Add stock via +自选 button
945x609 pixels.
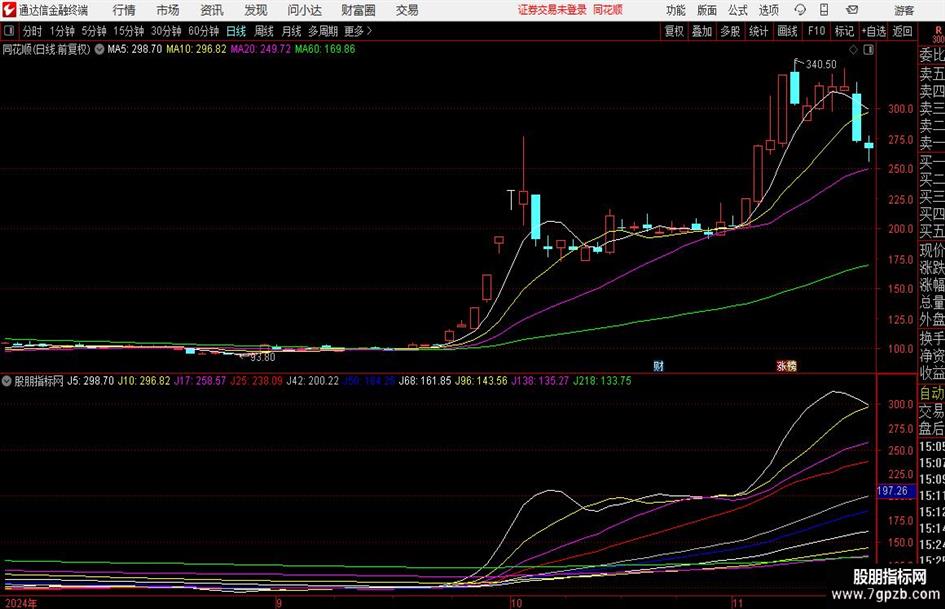point(873,31)
